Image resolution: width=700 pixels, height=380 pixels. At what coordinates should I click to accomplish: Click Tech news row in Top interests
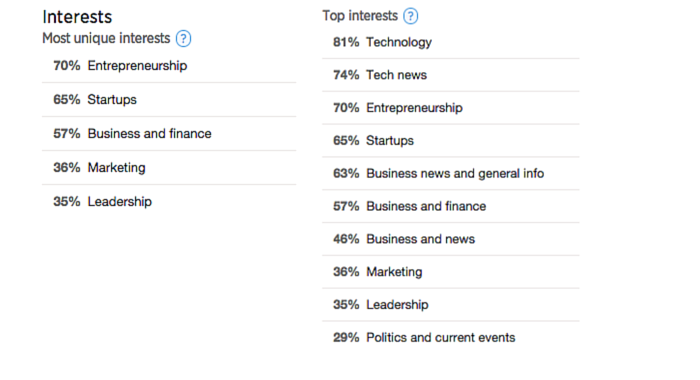450,75
